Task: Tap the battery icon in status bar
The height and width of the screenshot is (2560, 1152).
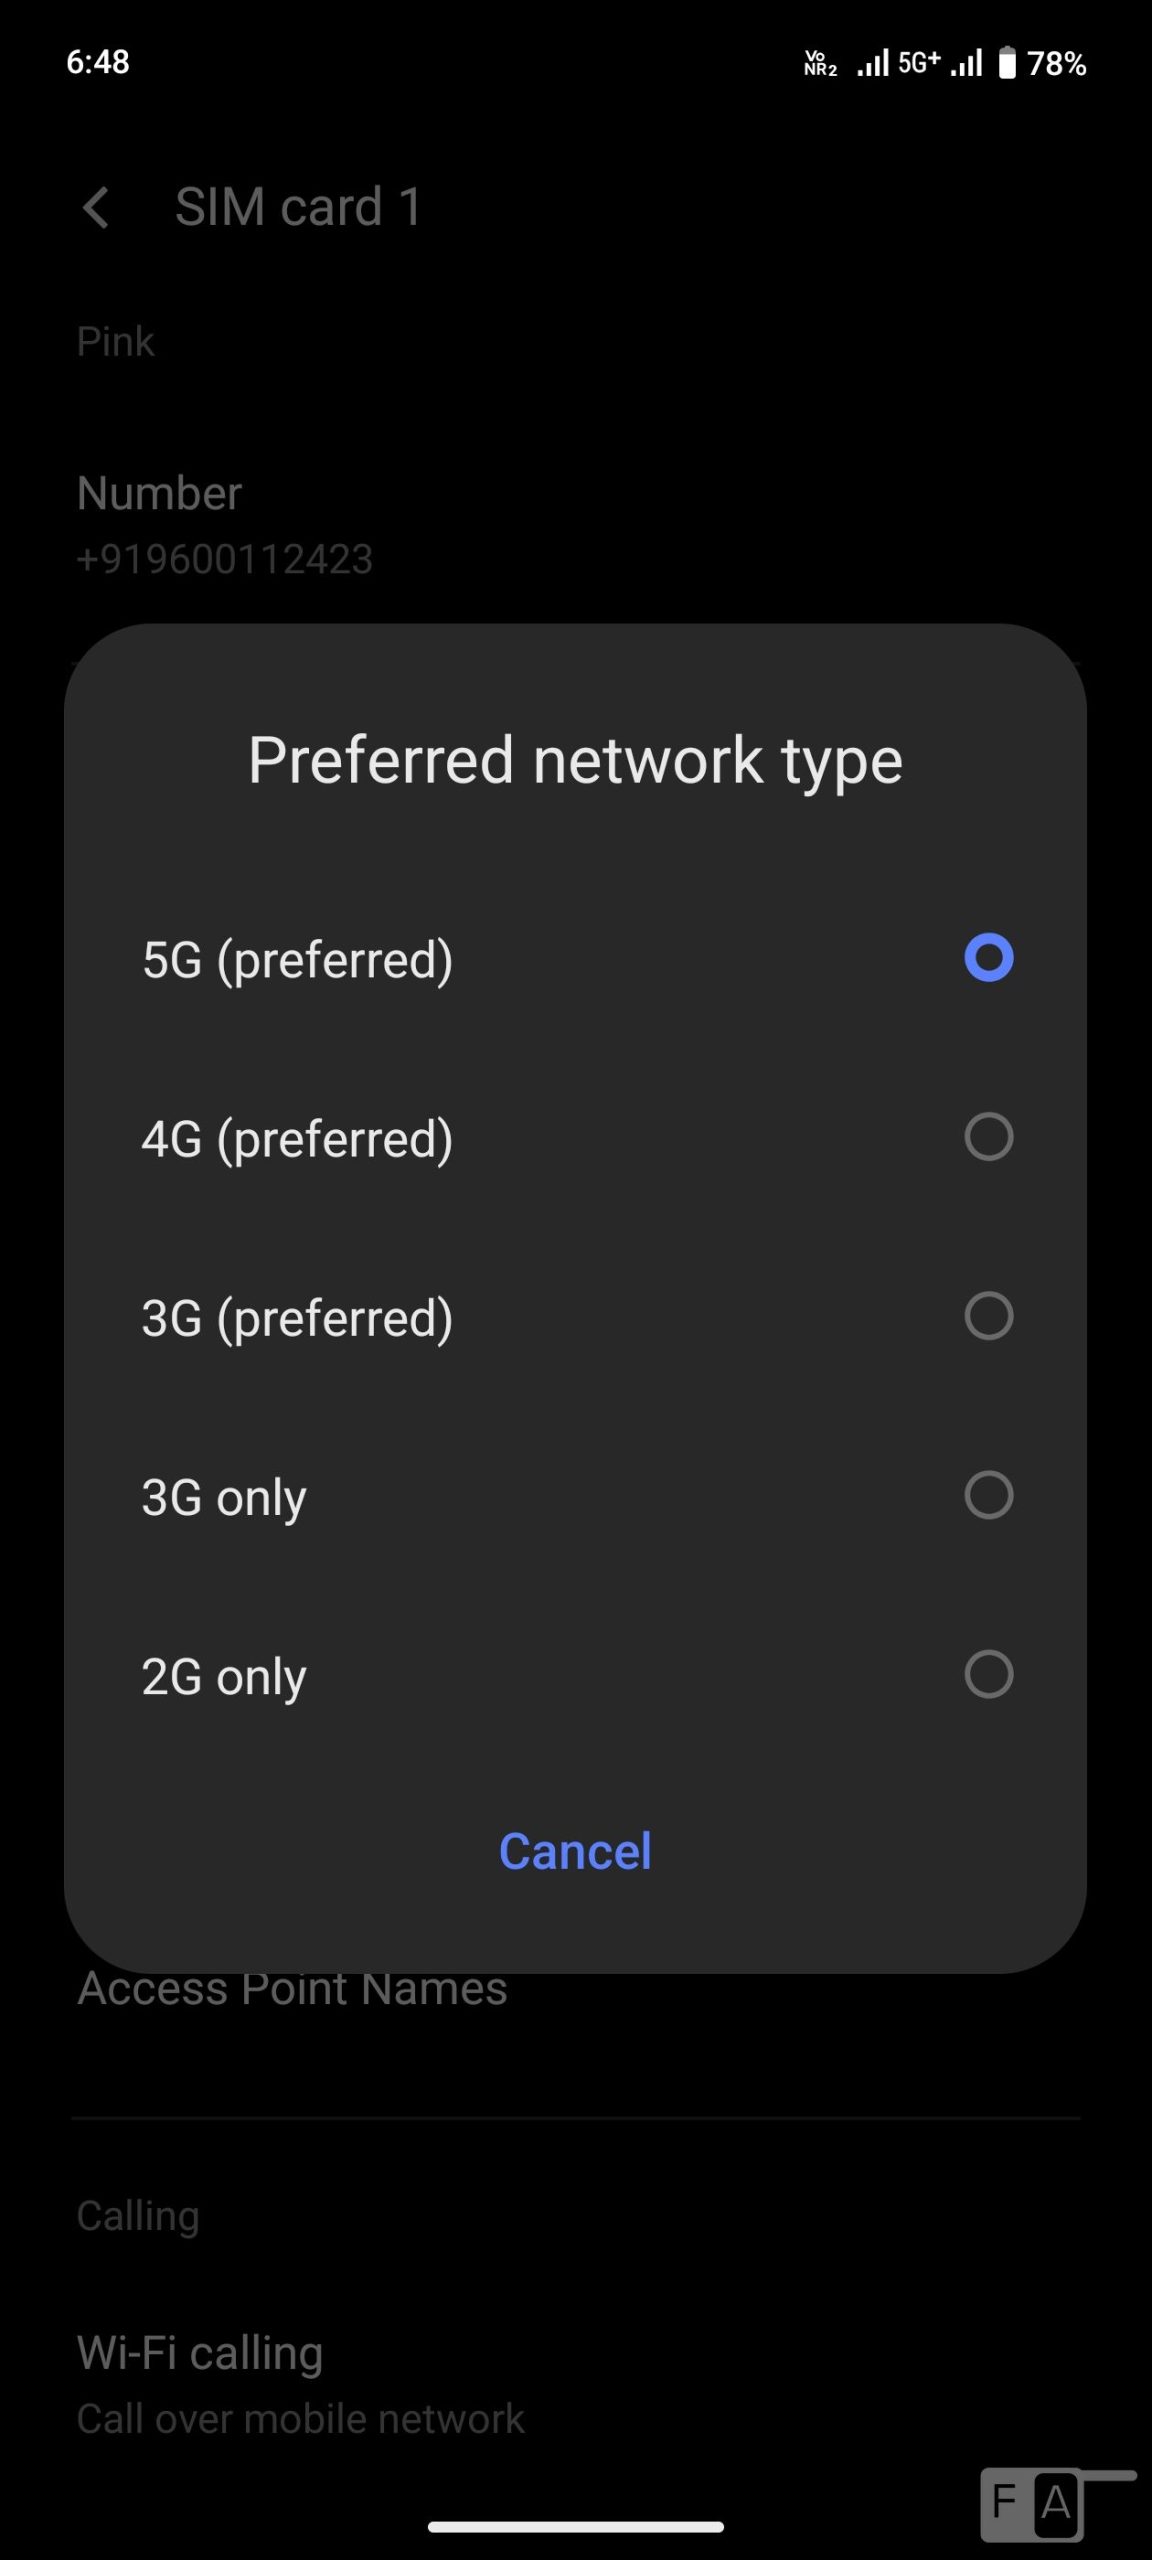Action: point(1007,64)
